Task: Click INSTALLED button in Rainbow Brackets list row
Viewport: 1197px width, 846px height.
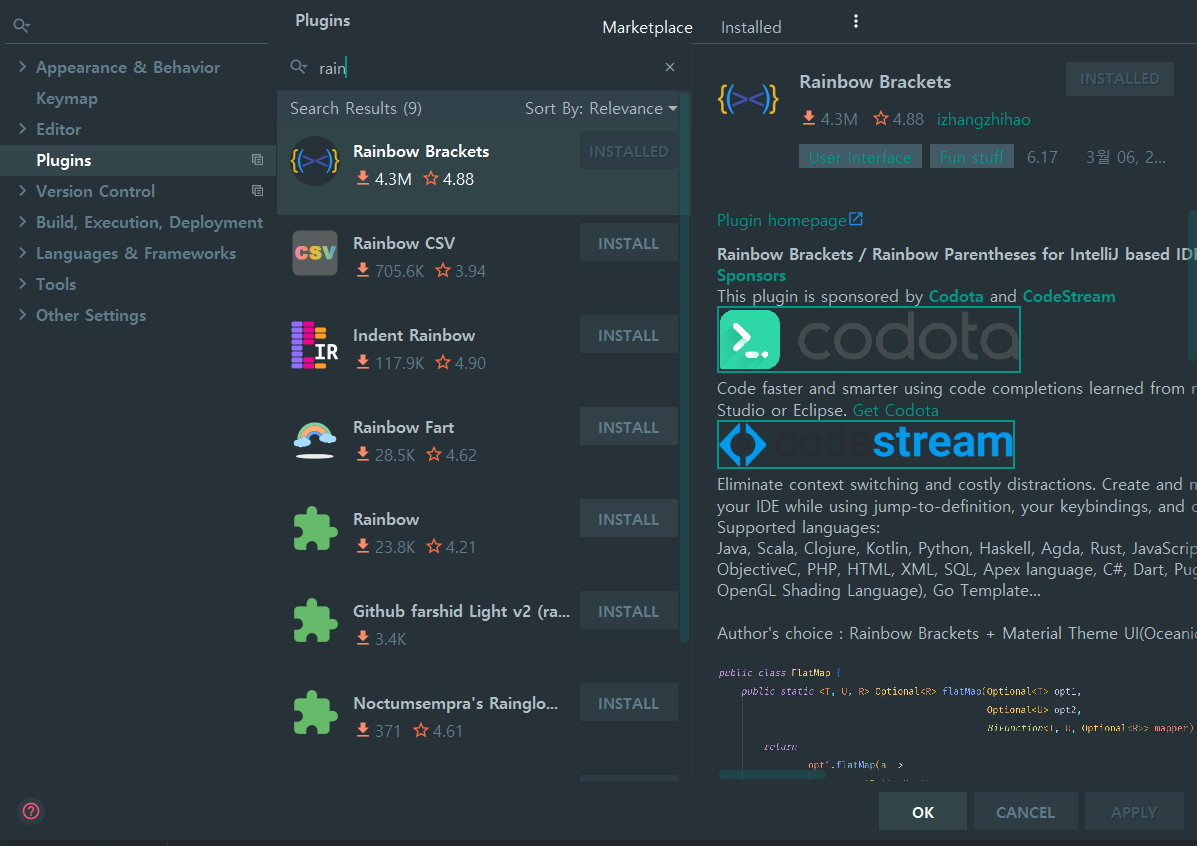Action: pos(628,151)
